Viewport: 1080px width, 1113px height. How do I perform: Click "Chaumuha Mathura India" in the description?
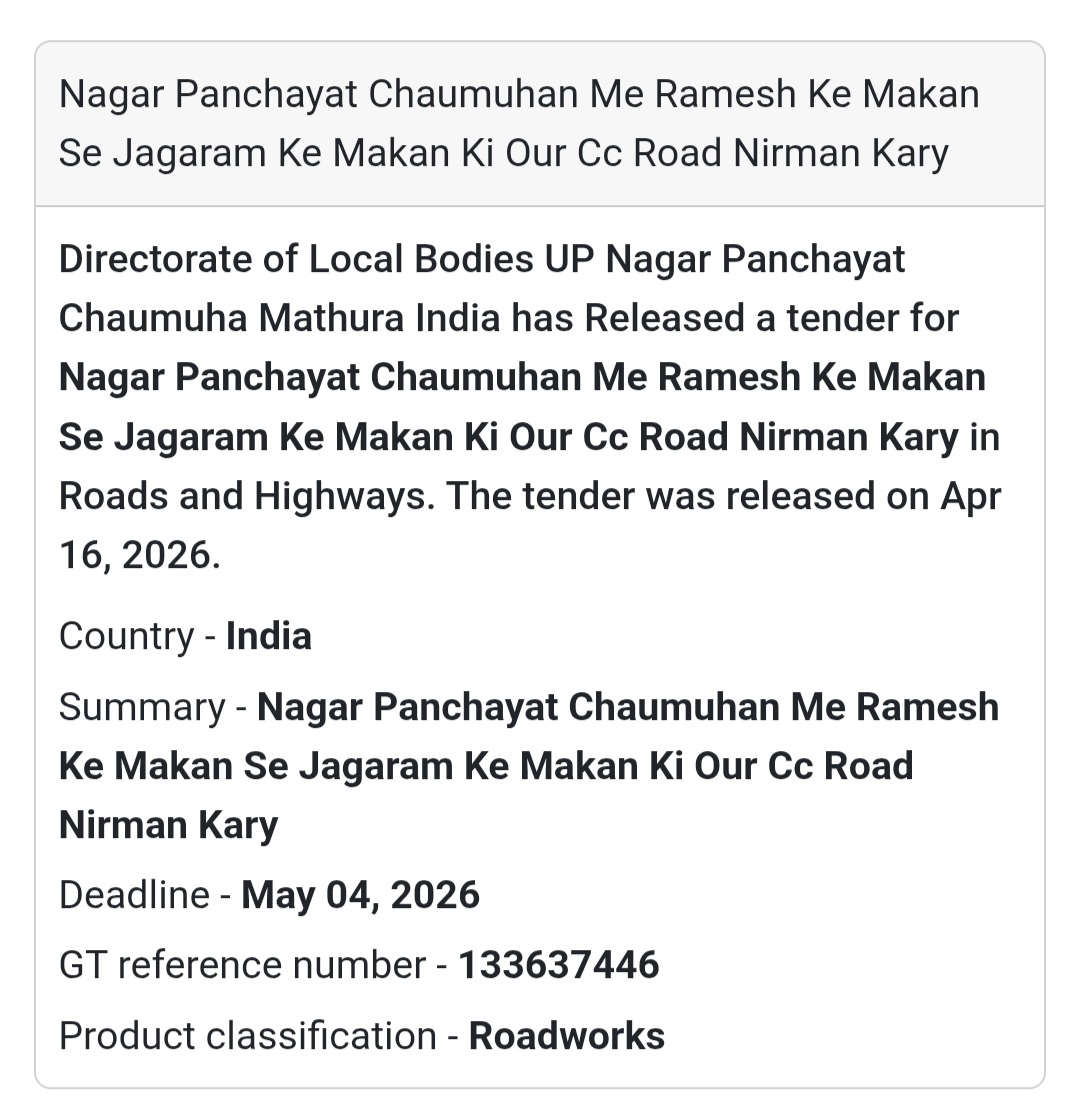pos(281,319)
